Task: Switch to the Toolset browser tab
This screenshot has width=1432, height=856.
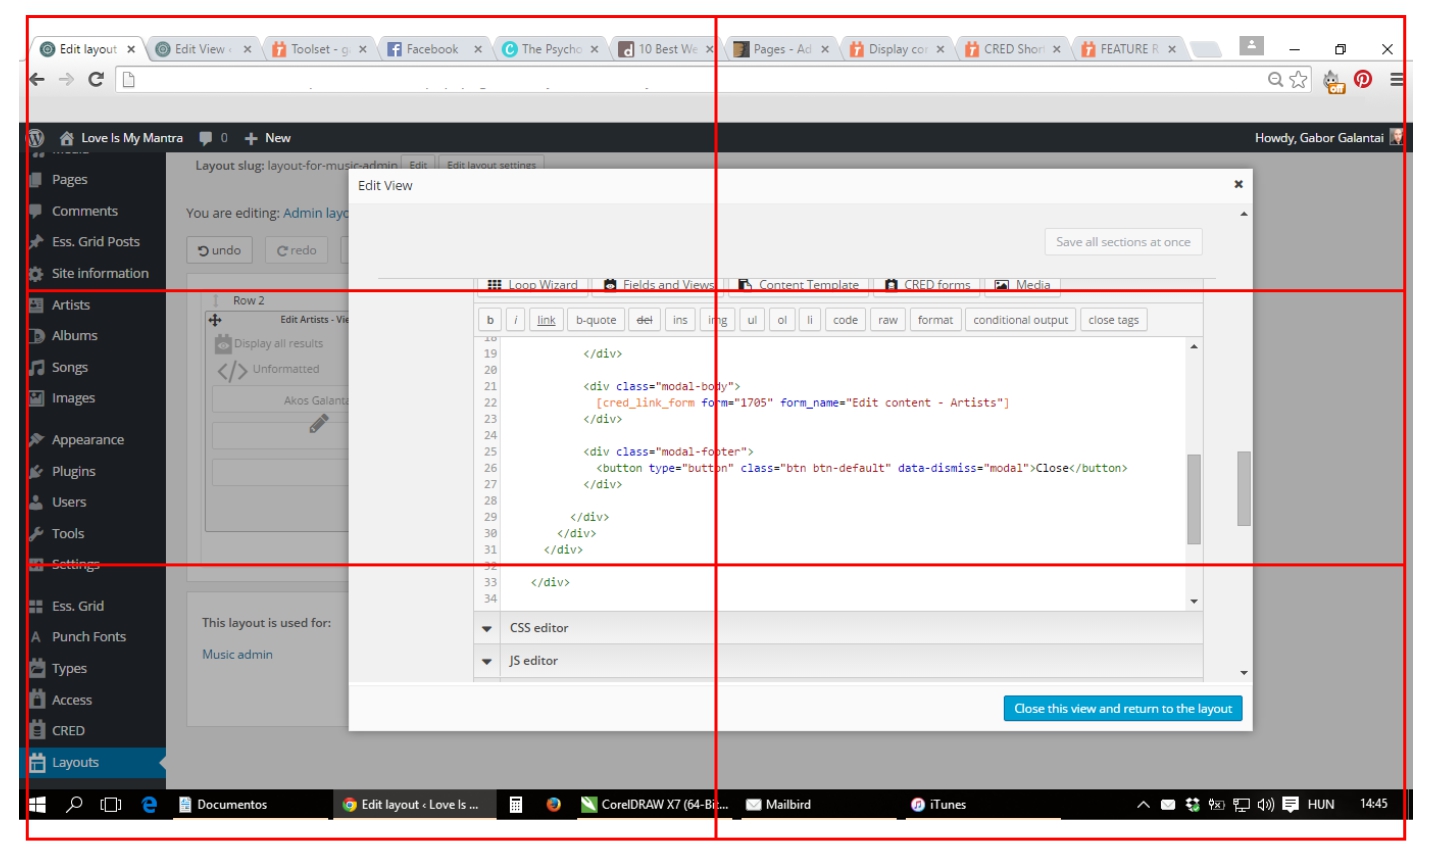Action: pyautogui.click(x=318, y=49)
